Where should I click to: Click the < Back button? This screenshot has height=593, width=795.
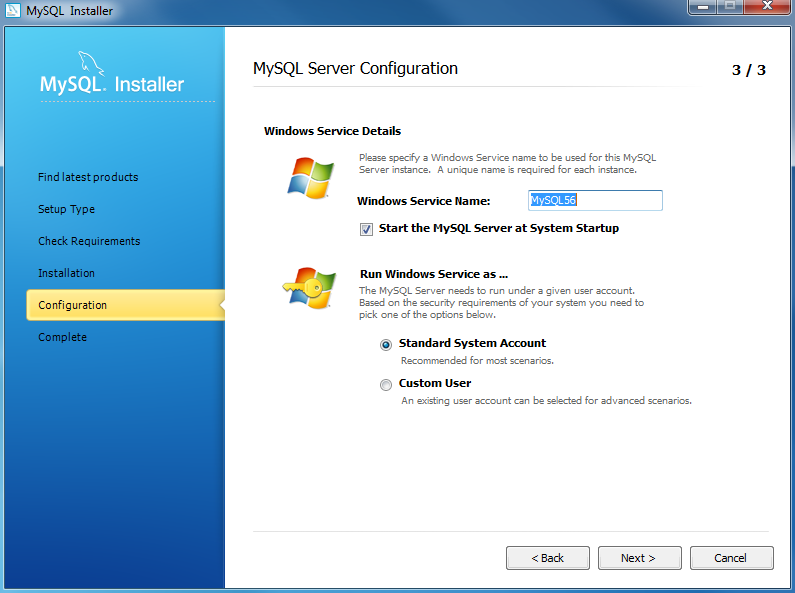pos(548,558)
